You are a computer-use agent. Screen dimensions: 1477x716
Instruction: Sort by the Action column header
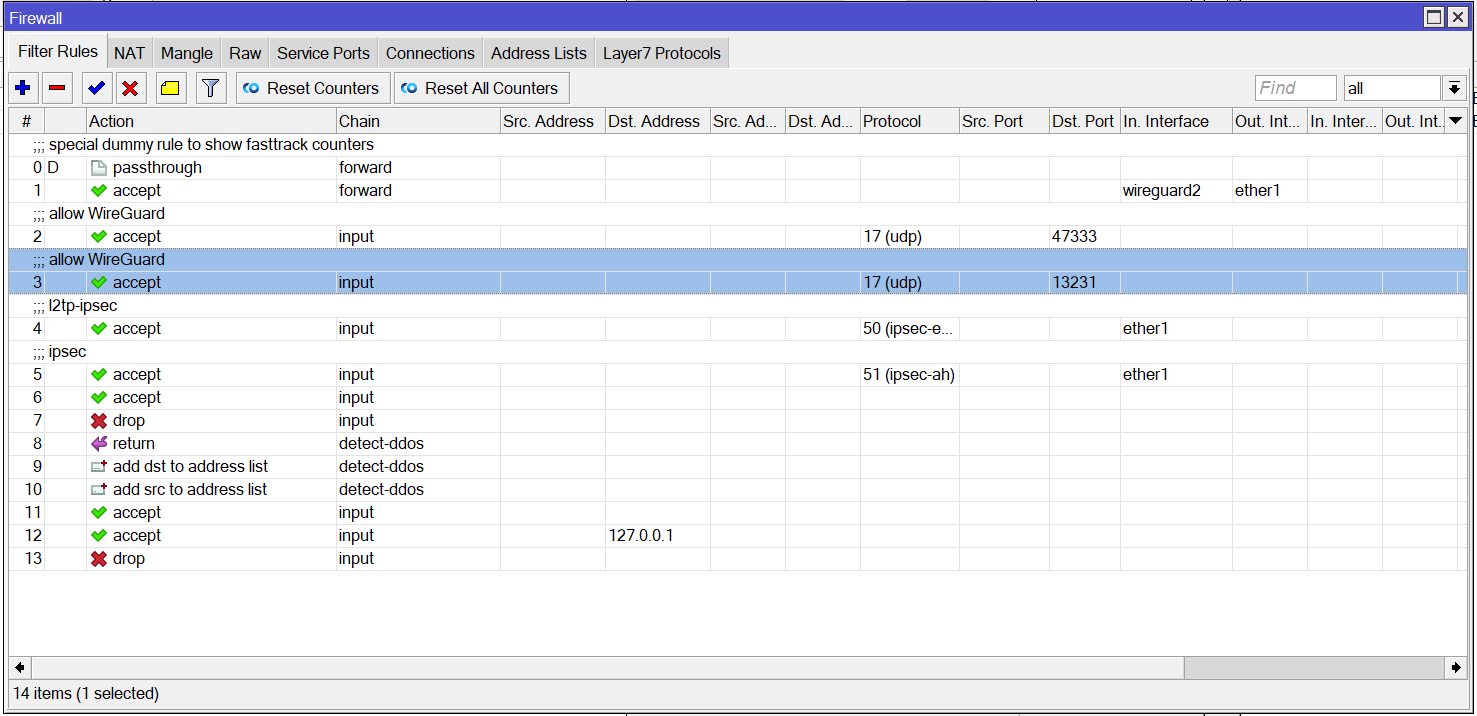point(211,121)
